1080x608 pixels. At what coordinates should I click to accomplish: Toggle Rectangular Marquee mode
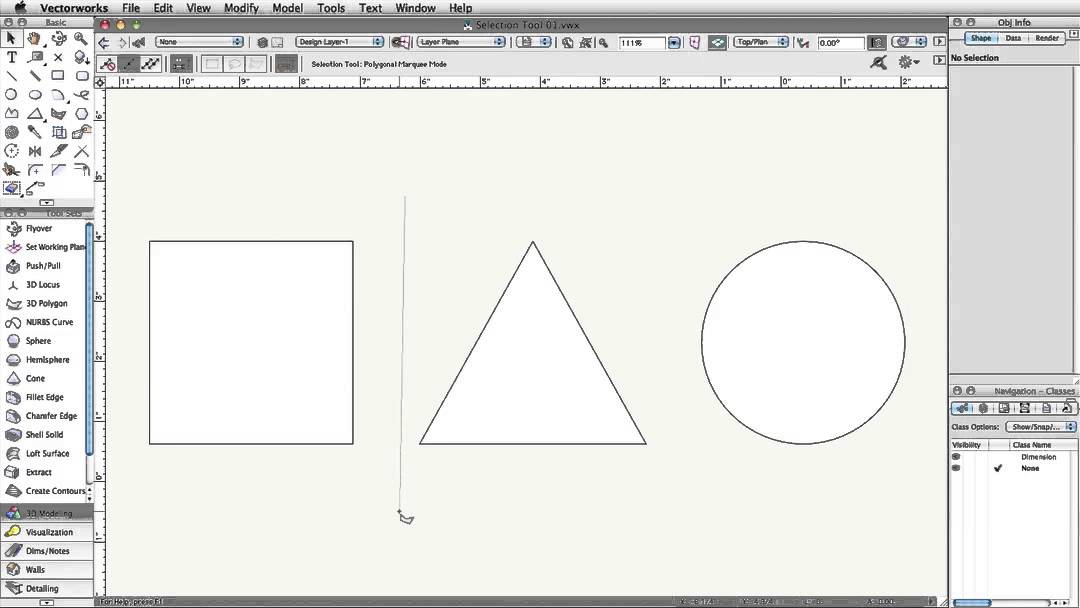pyautogui.click(x=212, y=64)
